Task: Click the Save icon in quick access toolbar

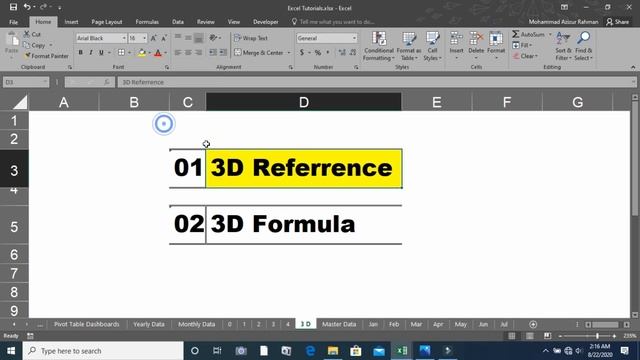Action: coord(13,7)
